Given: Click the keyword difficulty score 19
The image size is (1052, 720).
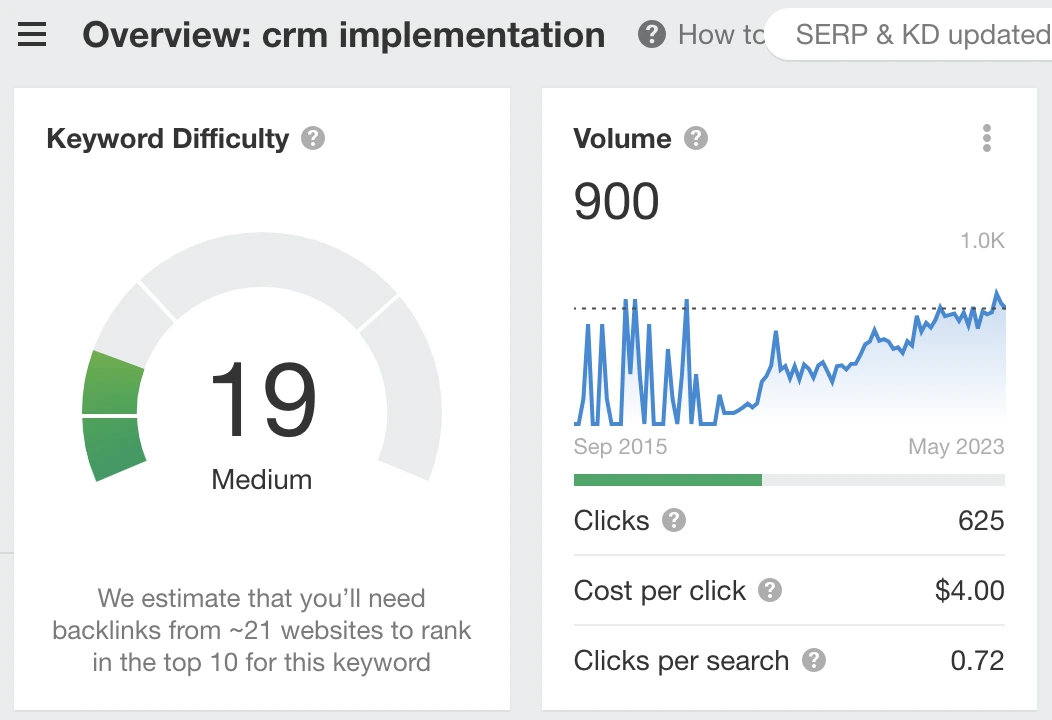Looking at the screenshot, I should tap(262, 400).
